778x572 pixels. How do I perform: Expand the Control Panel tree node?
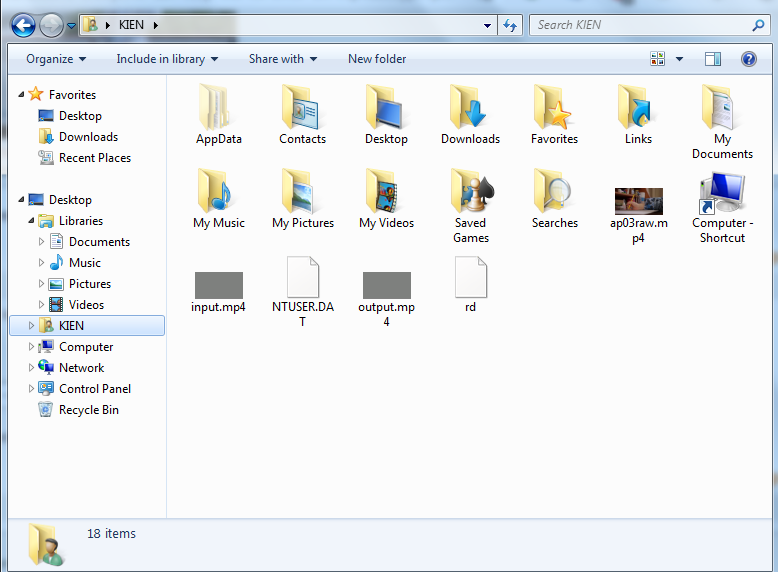tap(31, 388)
